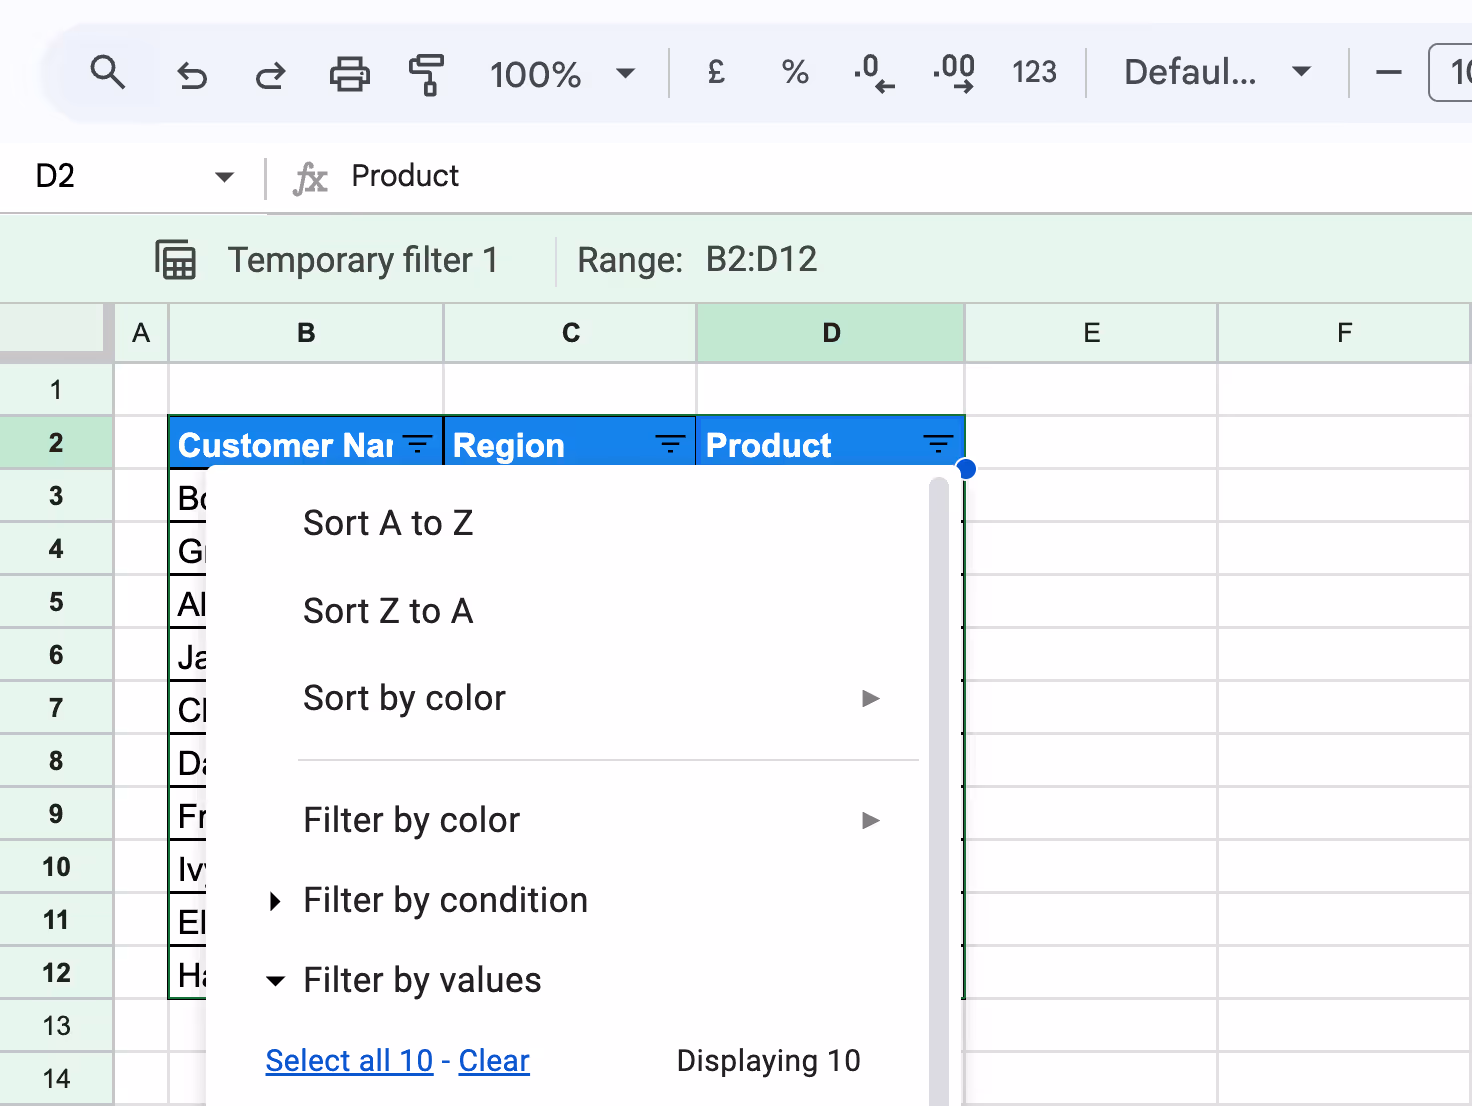The image size is (1472, 1106).
Task: Open the search within sheet tool
Action: (108, 72)
